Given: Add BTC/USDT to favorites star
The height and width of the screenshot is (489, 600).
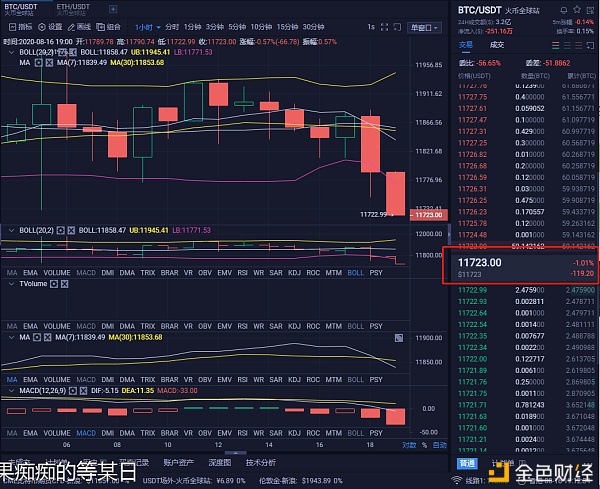Looking at the screenshot, I should [577, 10].
